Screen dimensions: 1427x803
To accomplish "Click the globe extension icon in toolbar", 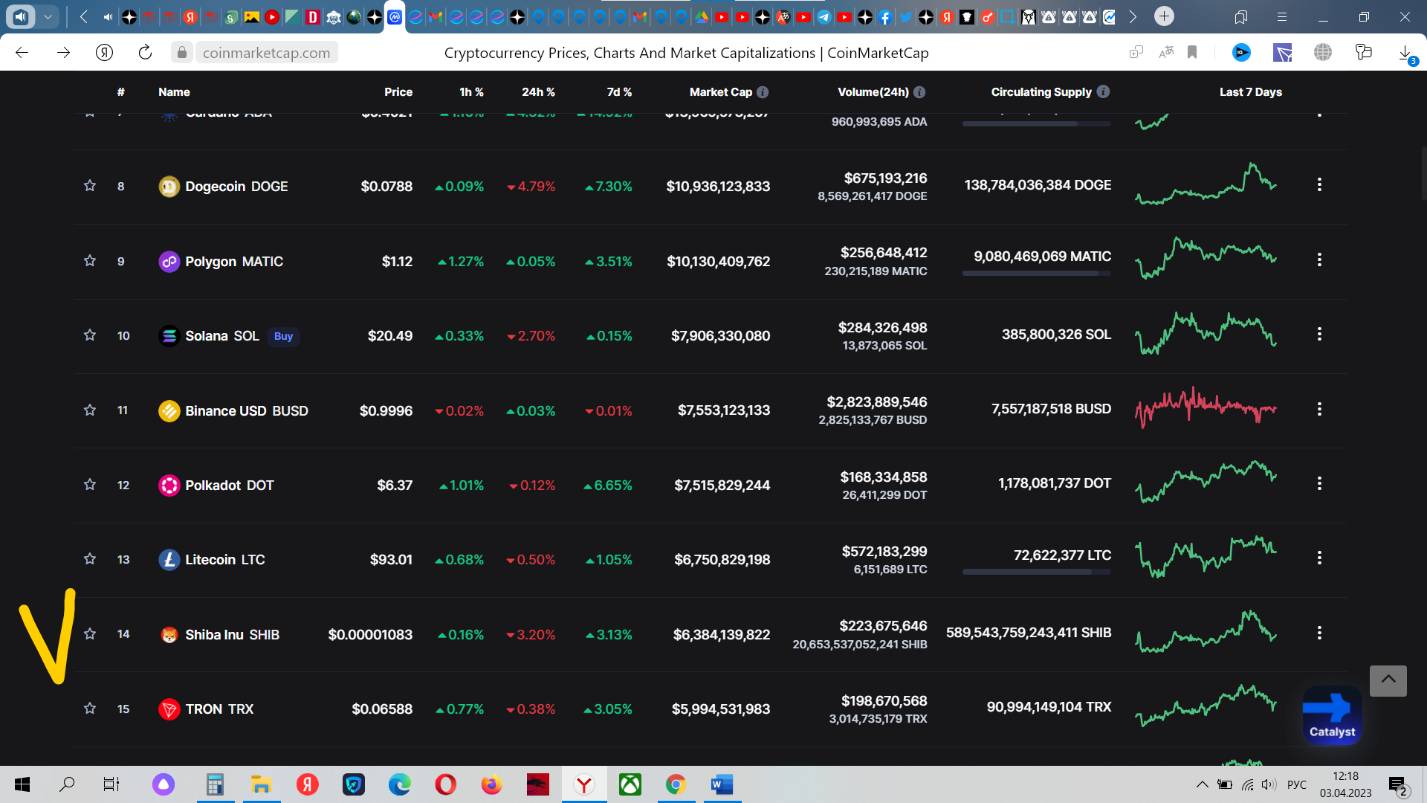I will point(1323,53).
